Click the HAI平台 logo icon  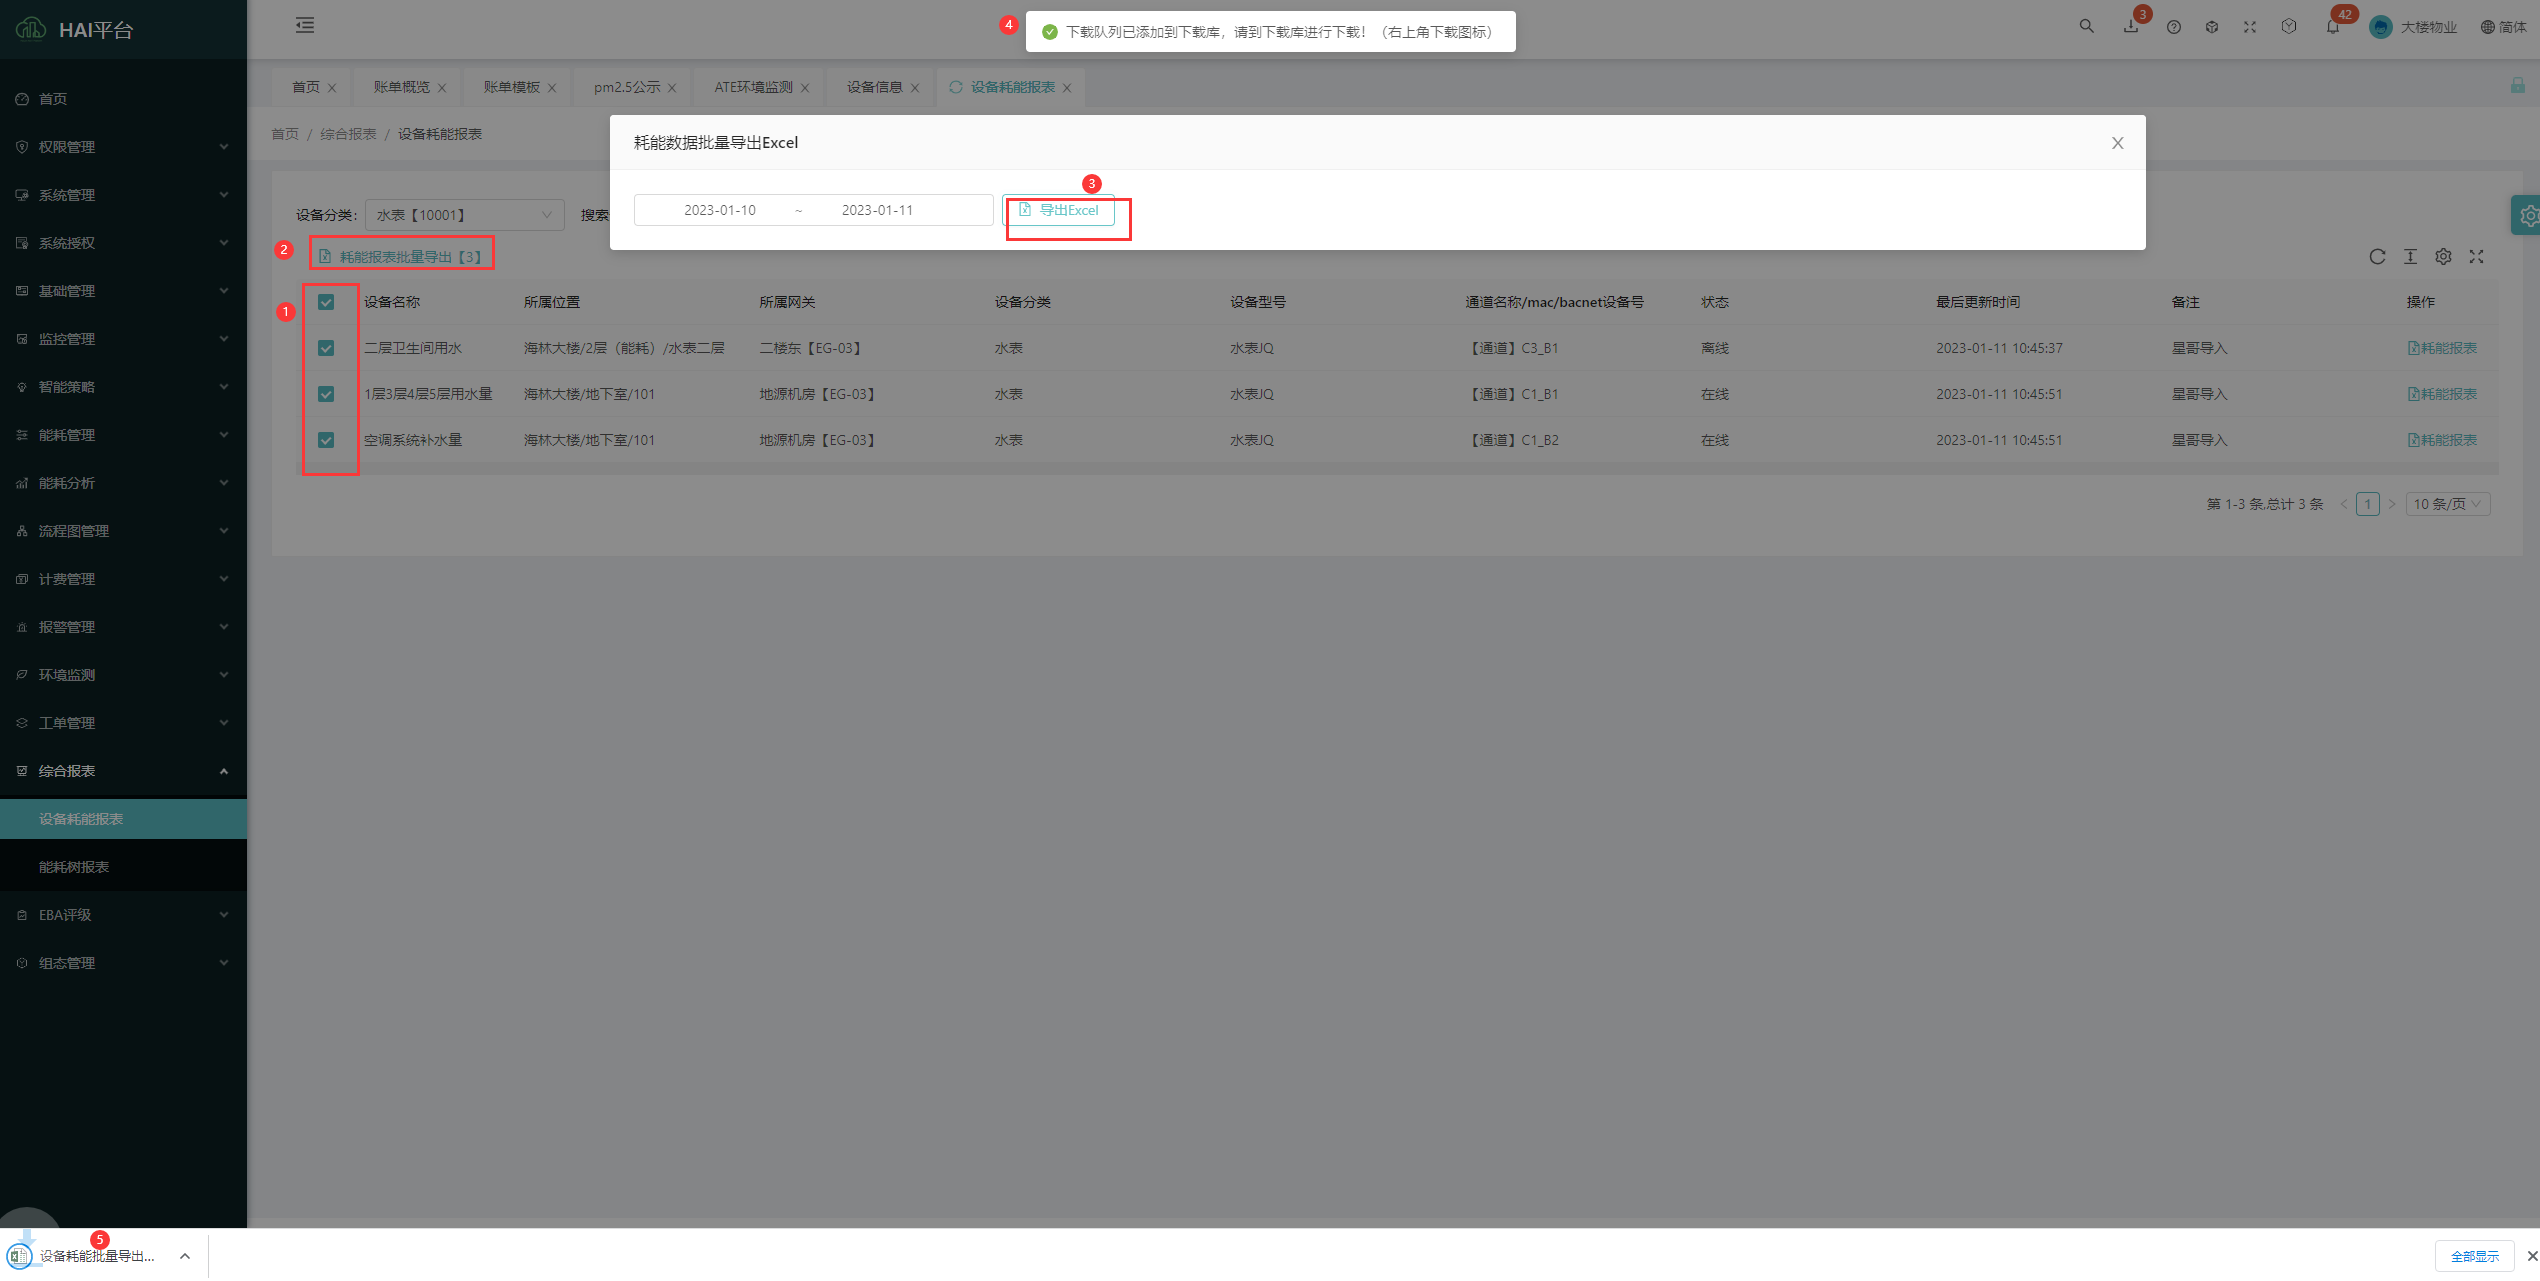click(x=31, y=29)
